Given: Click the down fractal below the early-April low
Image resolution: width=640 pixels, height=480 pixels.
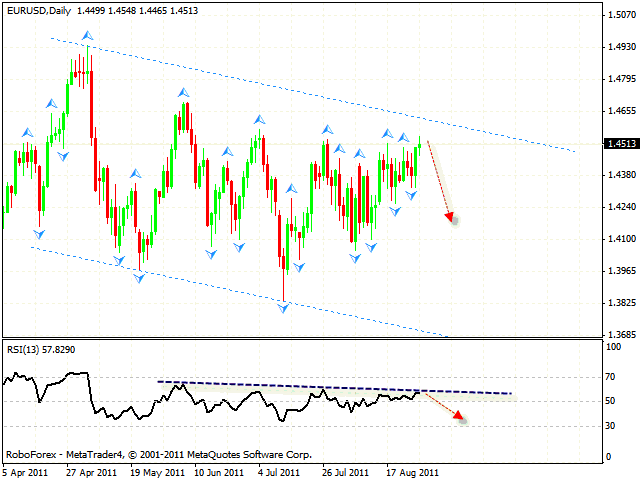Looking at the screenshot, I should [x=39, y=234].
